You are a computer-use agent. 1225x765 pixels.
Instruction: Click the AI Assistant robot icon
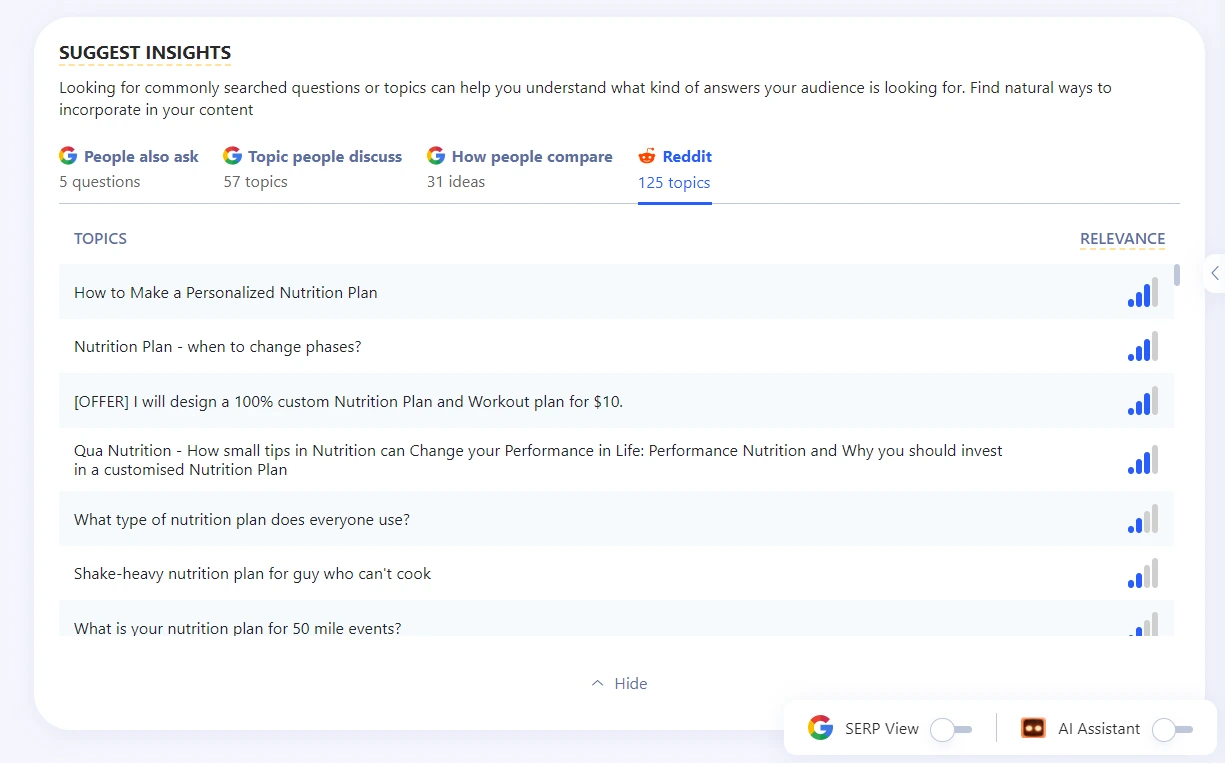tap(1033, 728)
